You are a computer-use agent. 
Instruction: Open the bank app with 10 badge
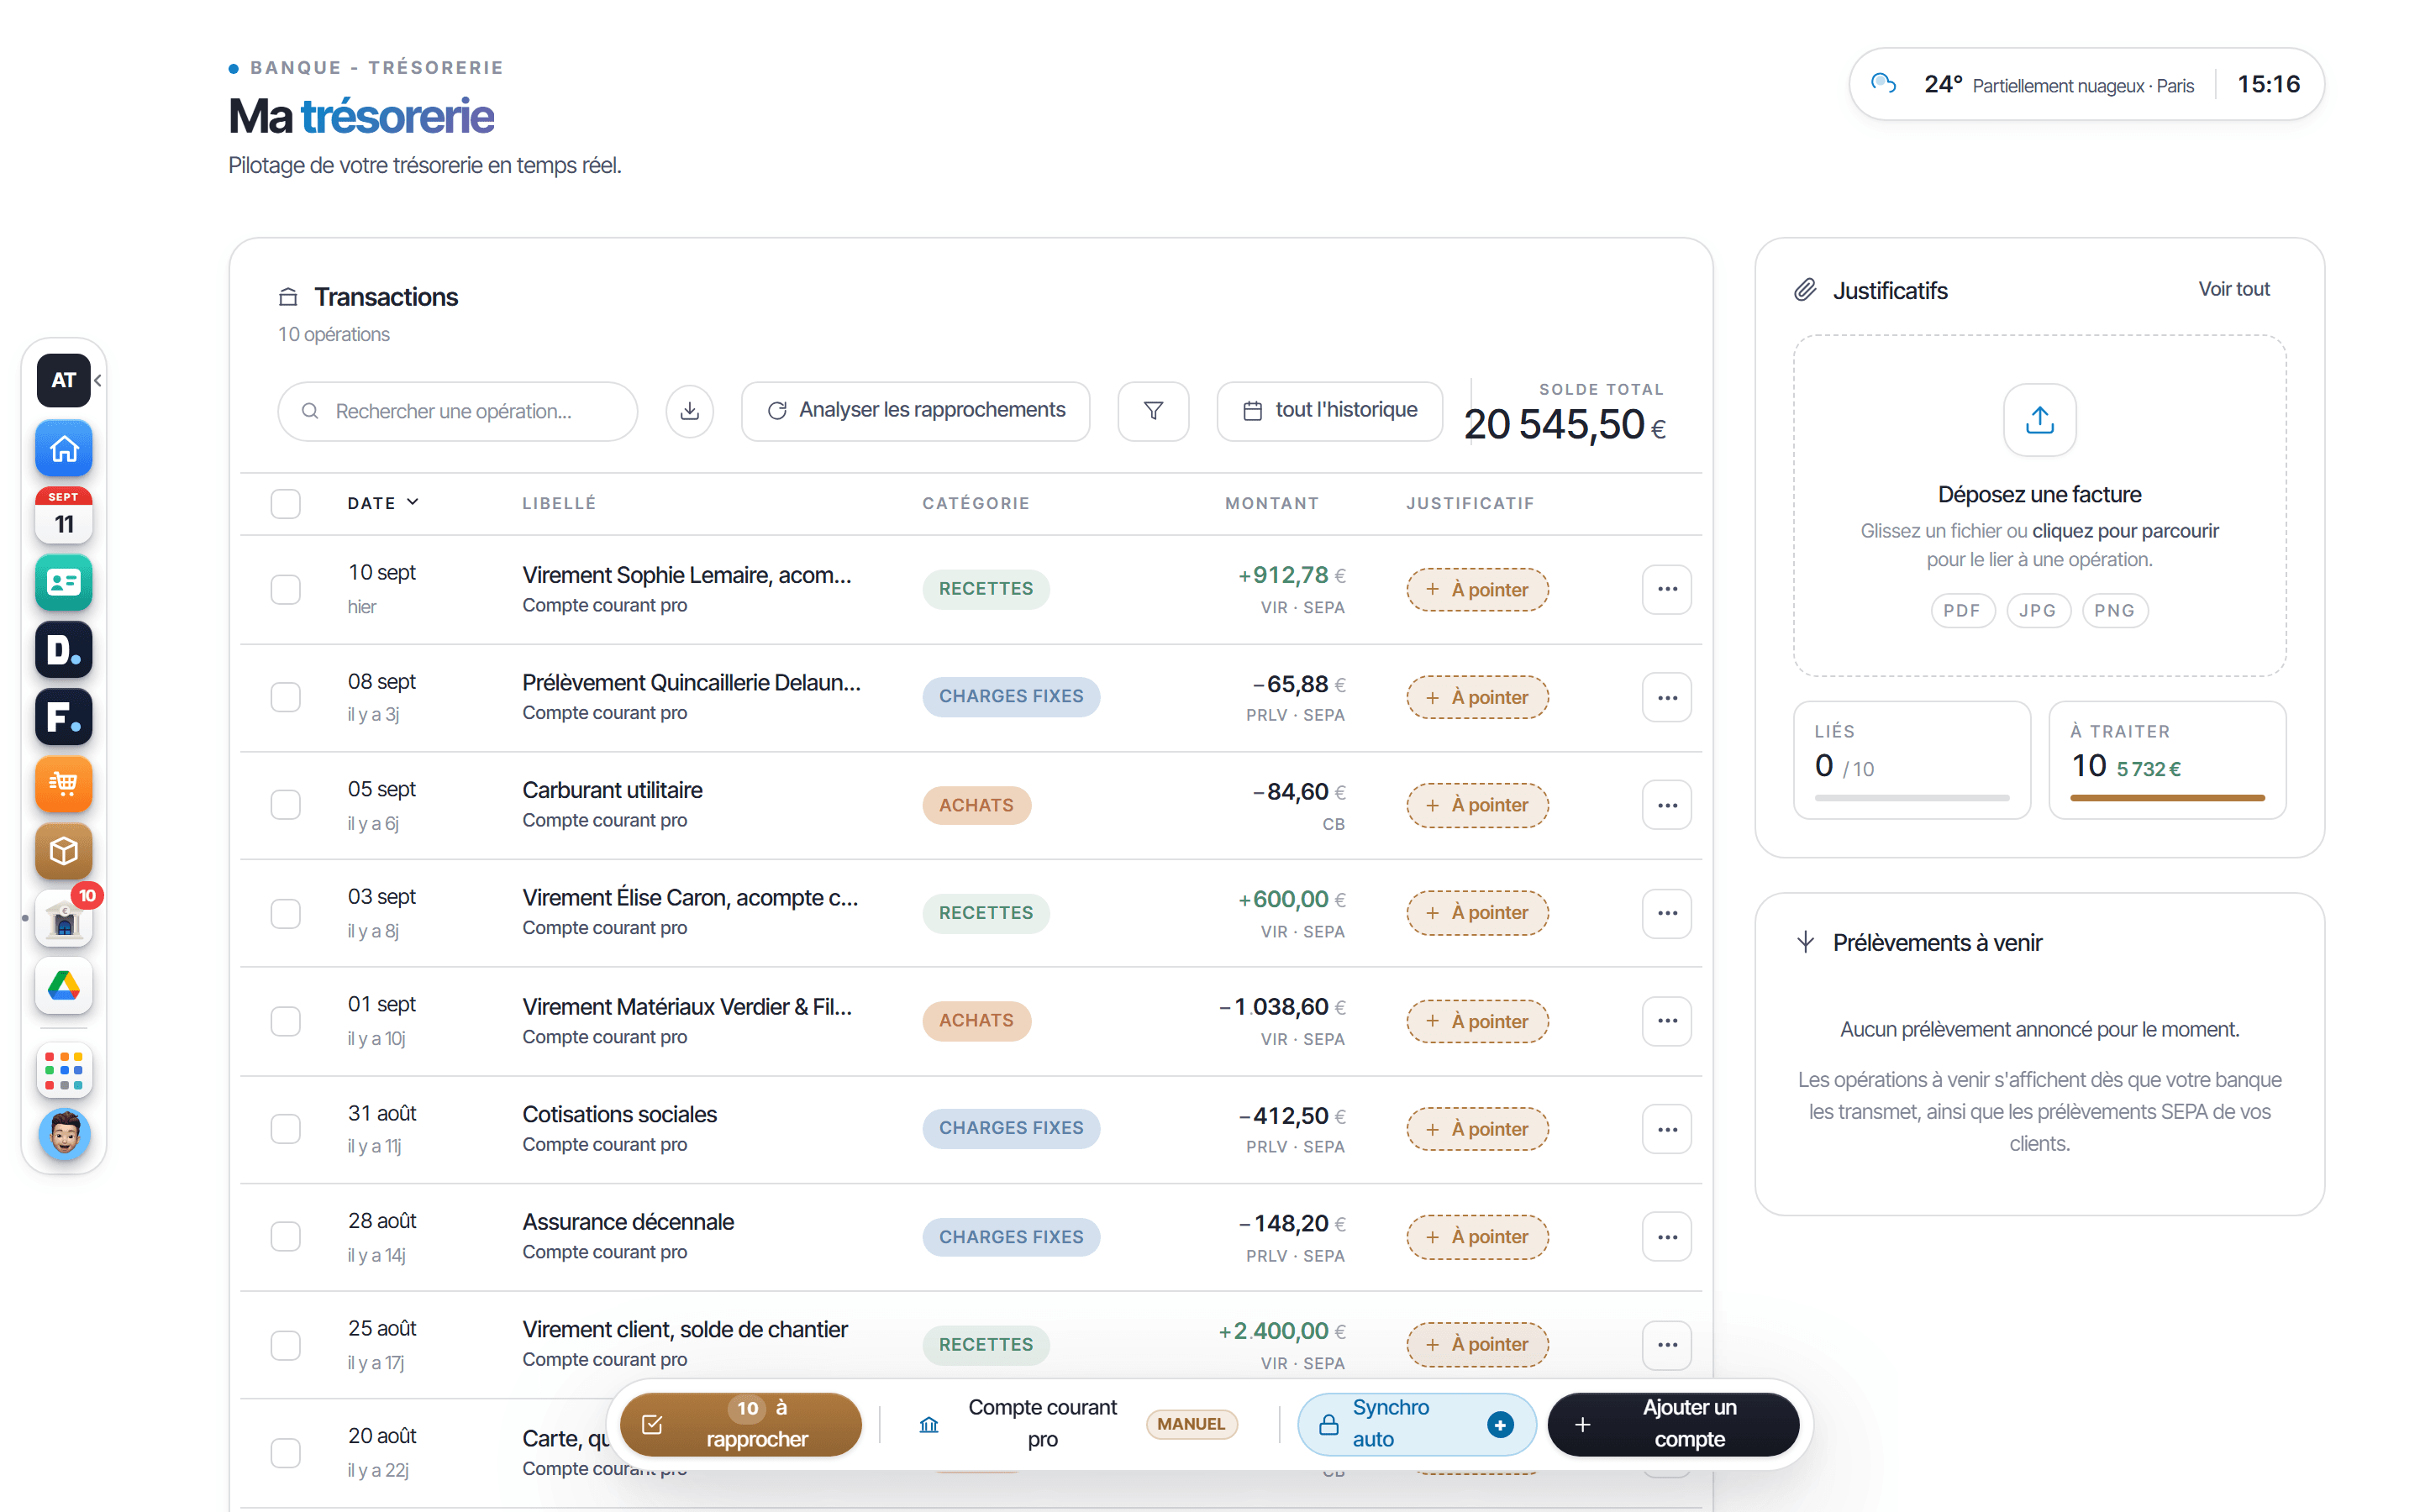(x=64, y=919)
